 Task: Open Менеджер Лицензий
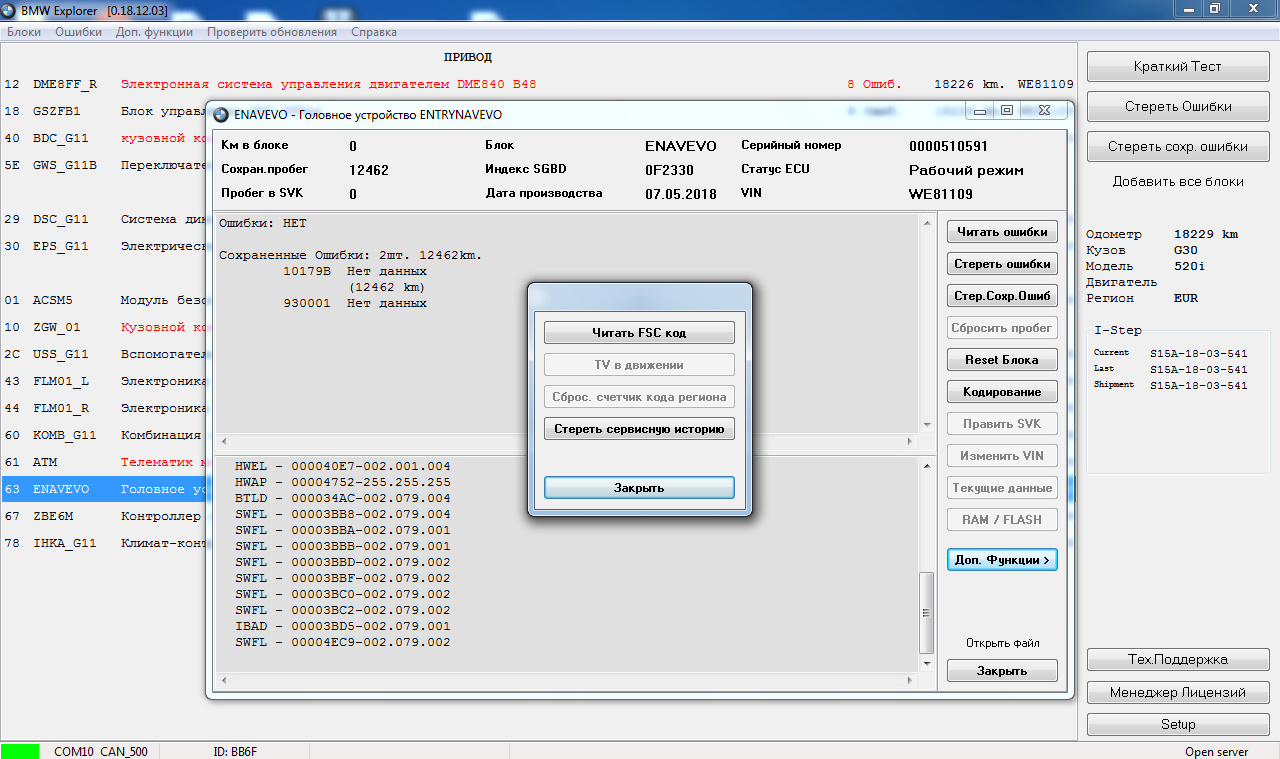coord(1177,692)
